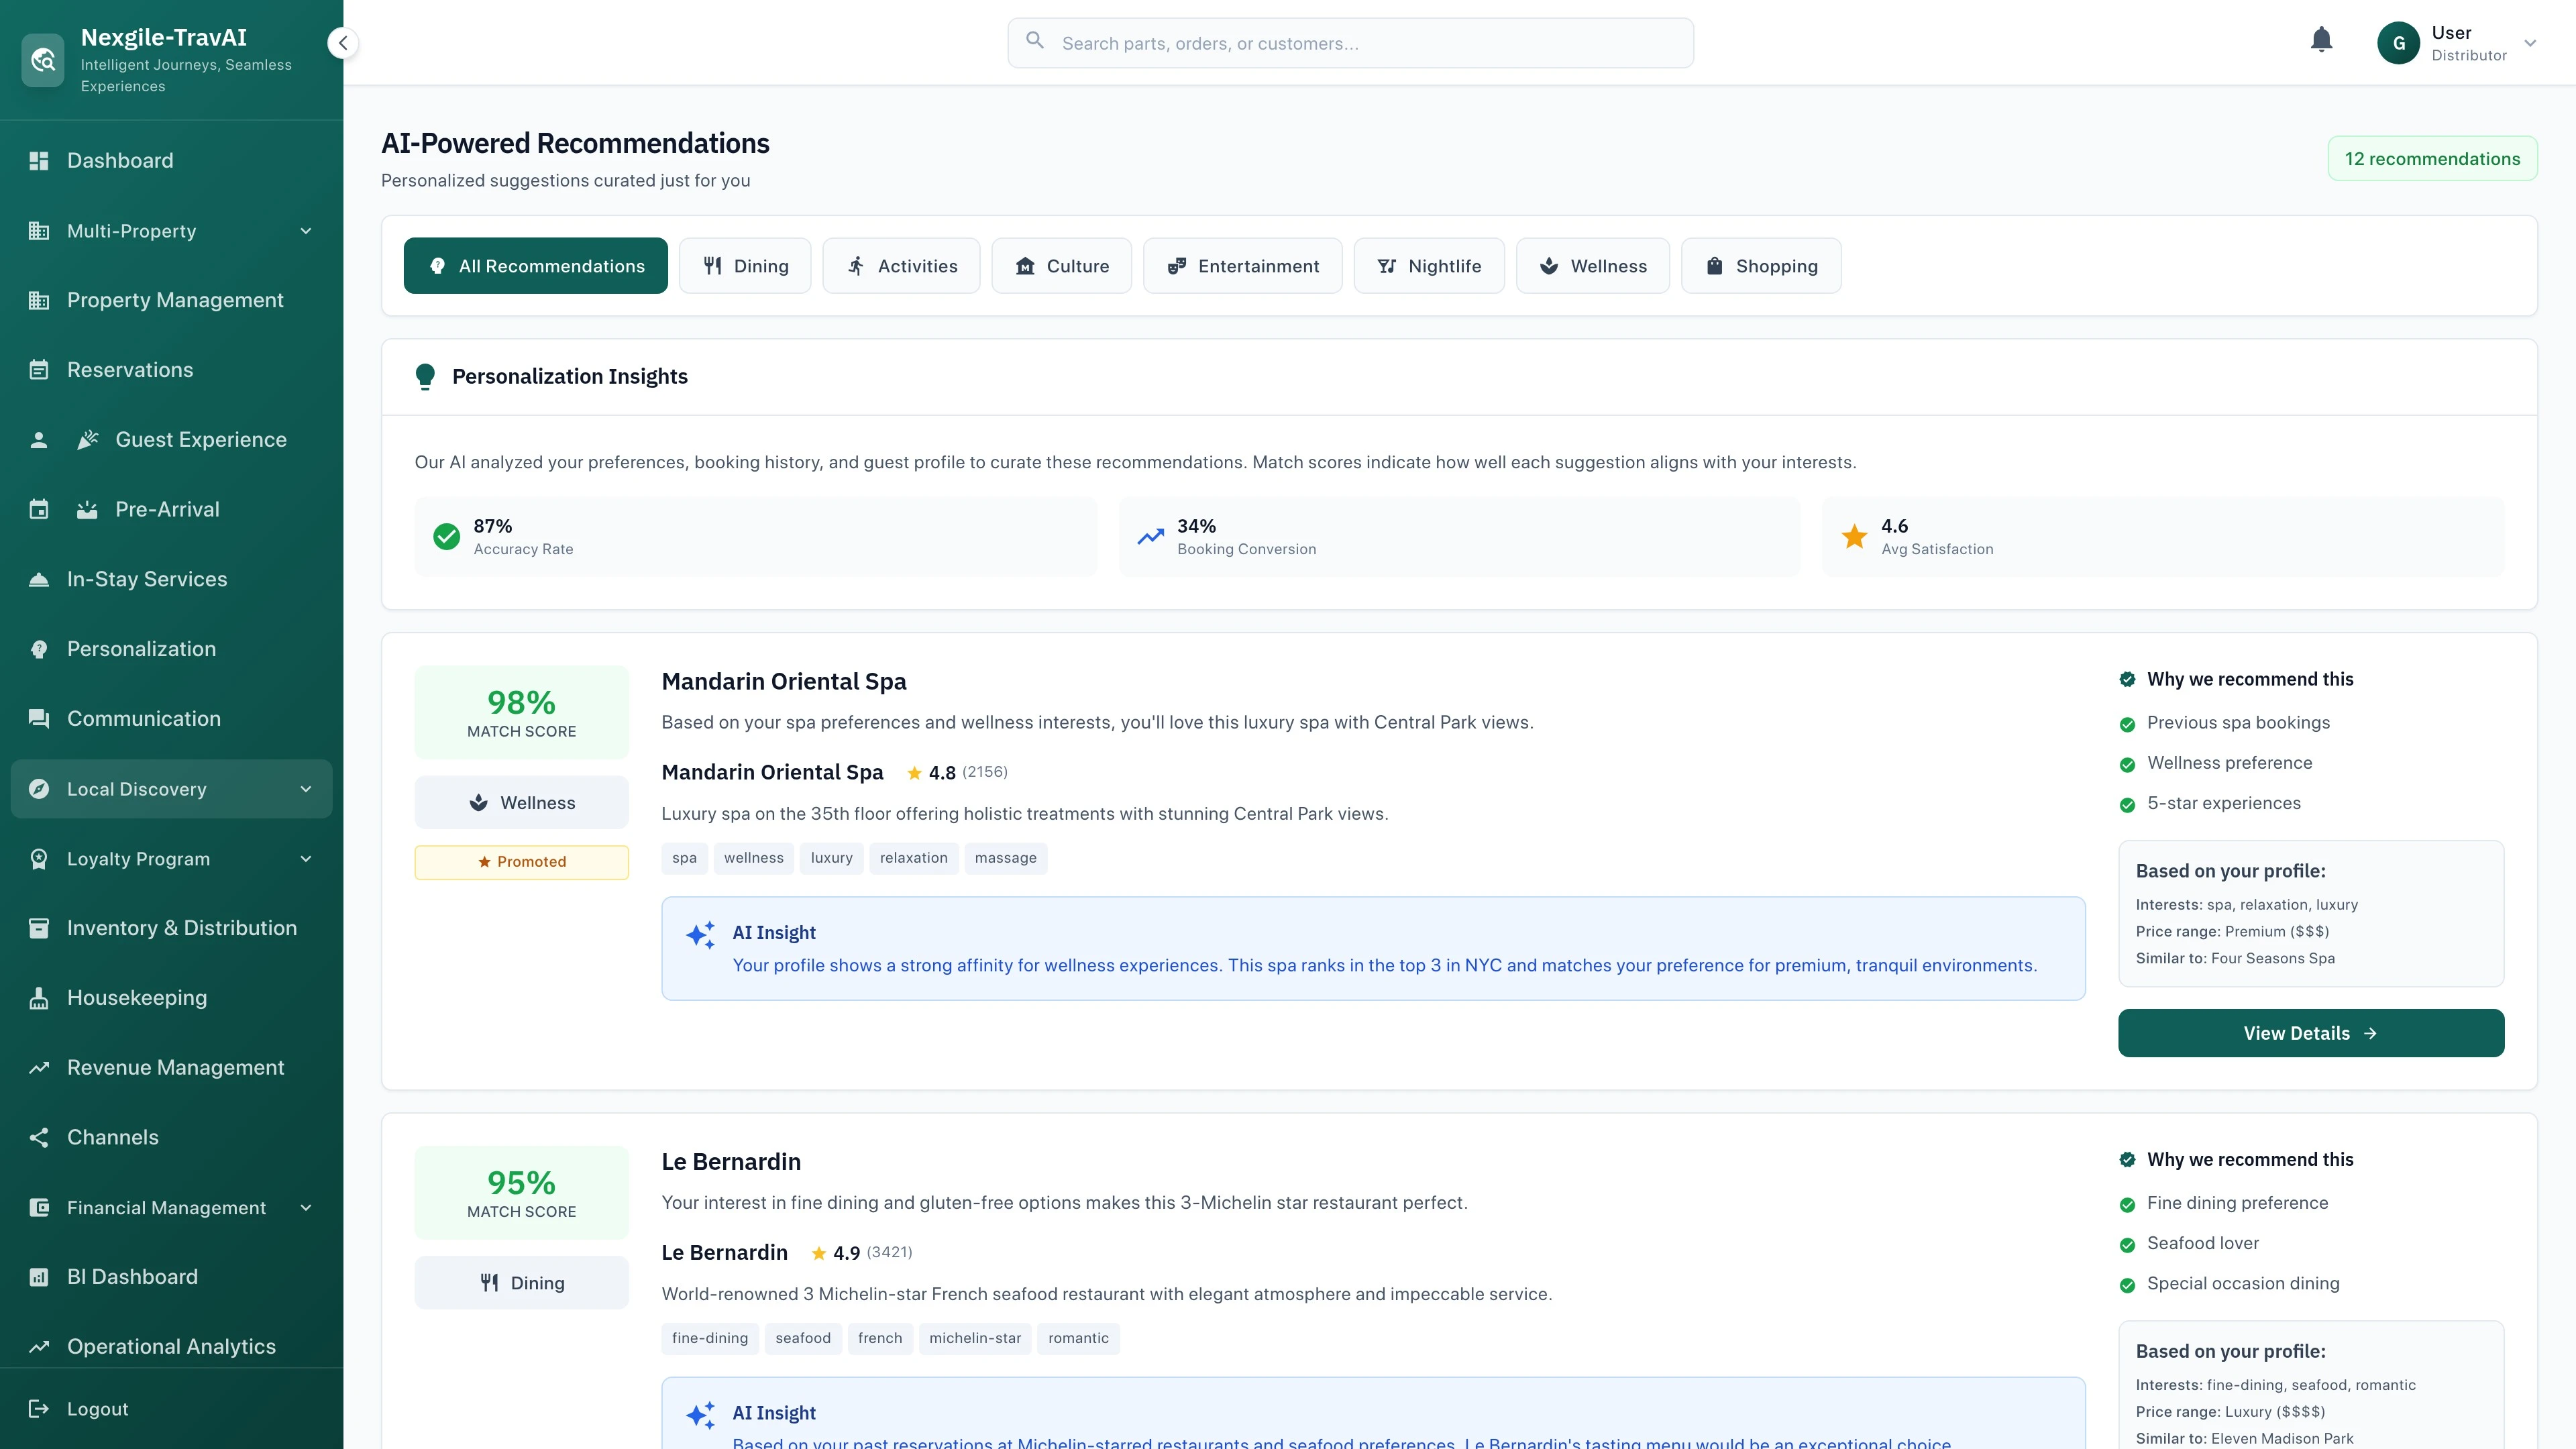Screen dimensions: 2576x1449
Task: Open Housekeeping from the sidebar icon
Action: point(39,998)
